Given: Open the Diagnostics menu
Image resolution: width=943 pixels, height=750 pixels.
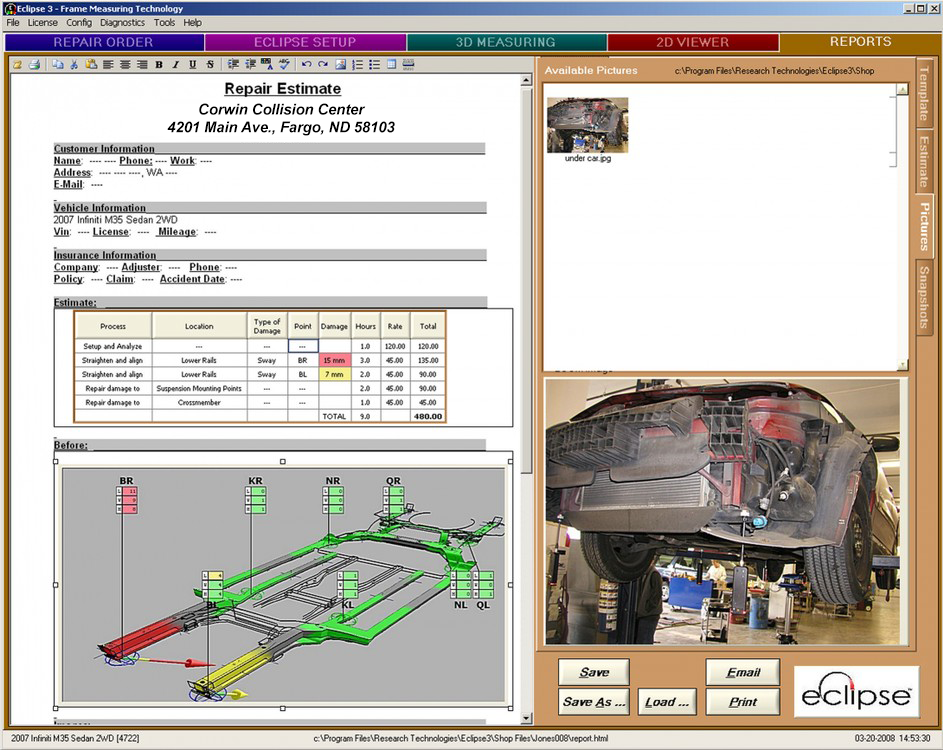Looking at the screenshot, I should click(x=122, y=22).
